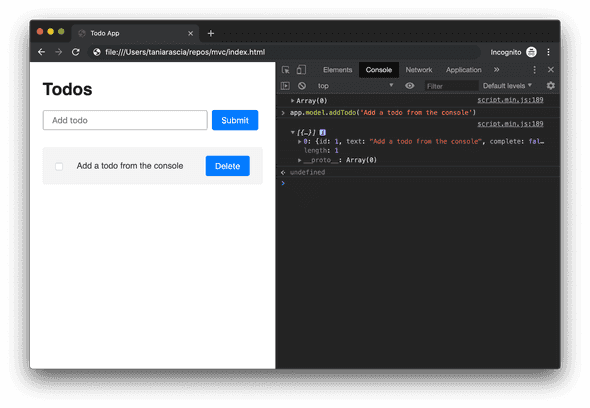Click the todo text 'Add a todo from the console'

130,166
